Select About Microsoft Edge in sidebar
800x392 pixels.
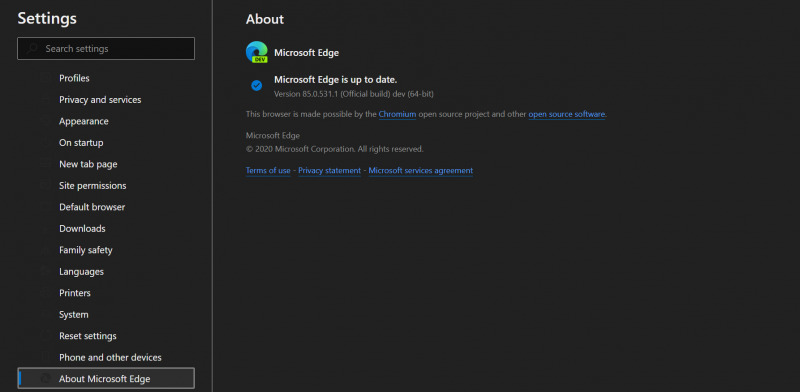click(x=106, y=378)
